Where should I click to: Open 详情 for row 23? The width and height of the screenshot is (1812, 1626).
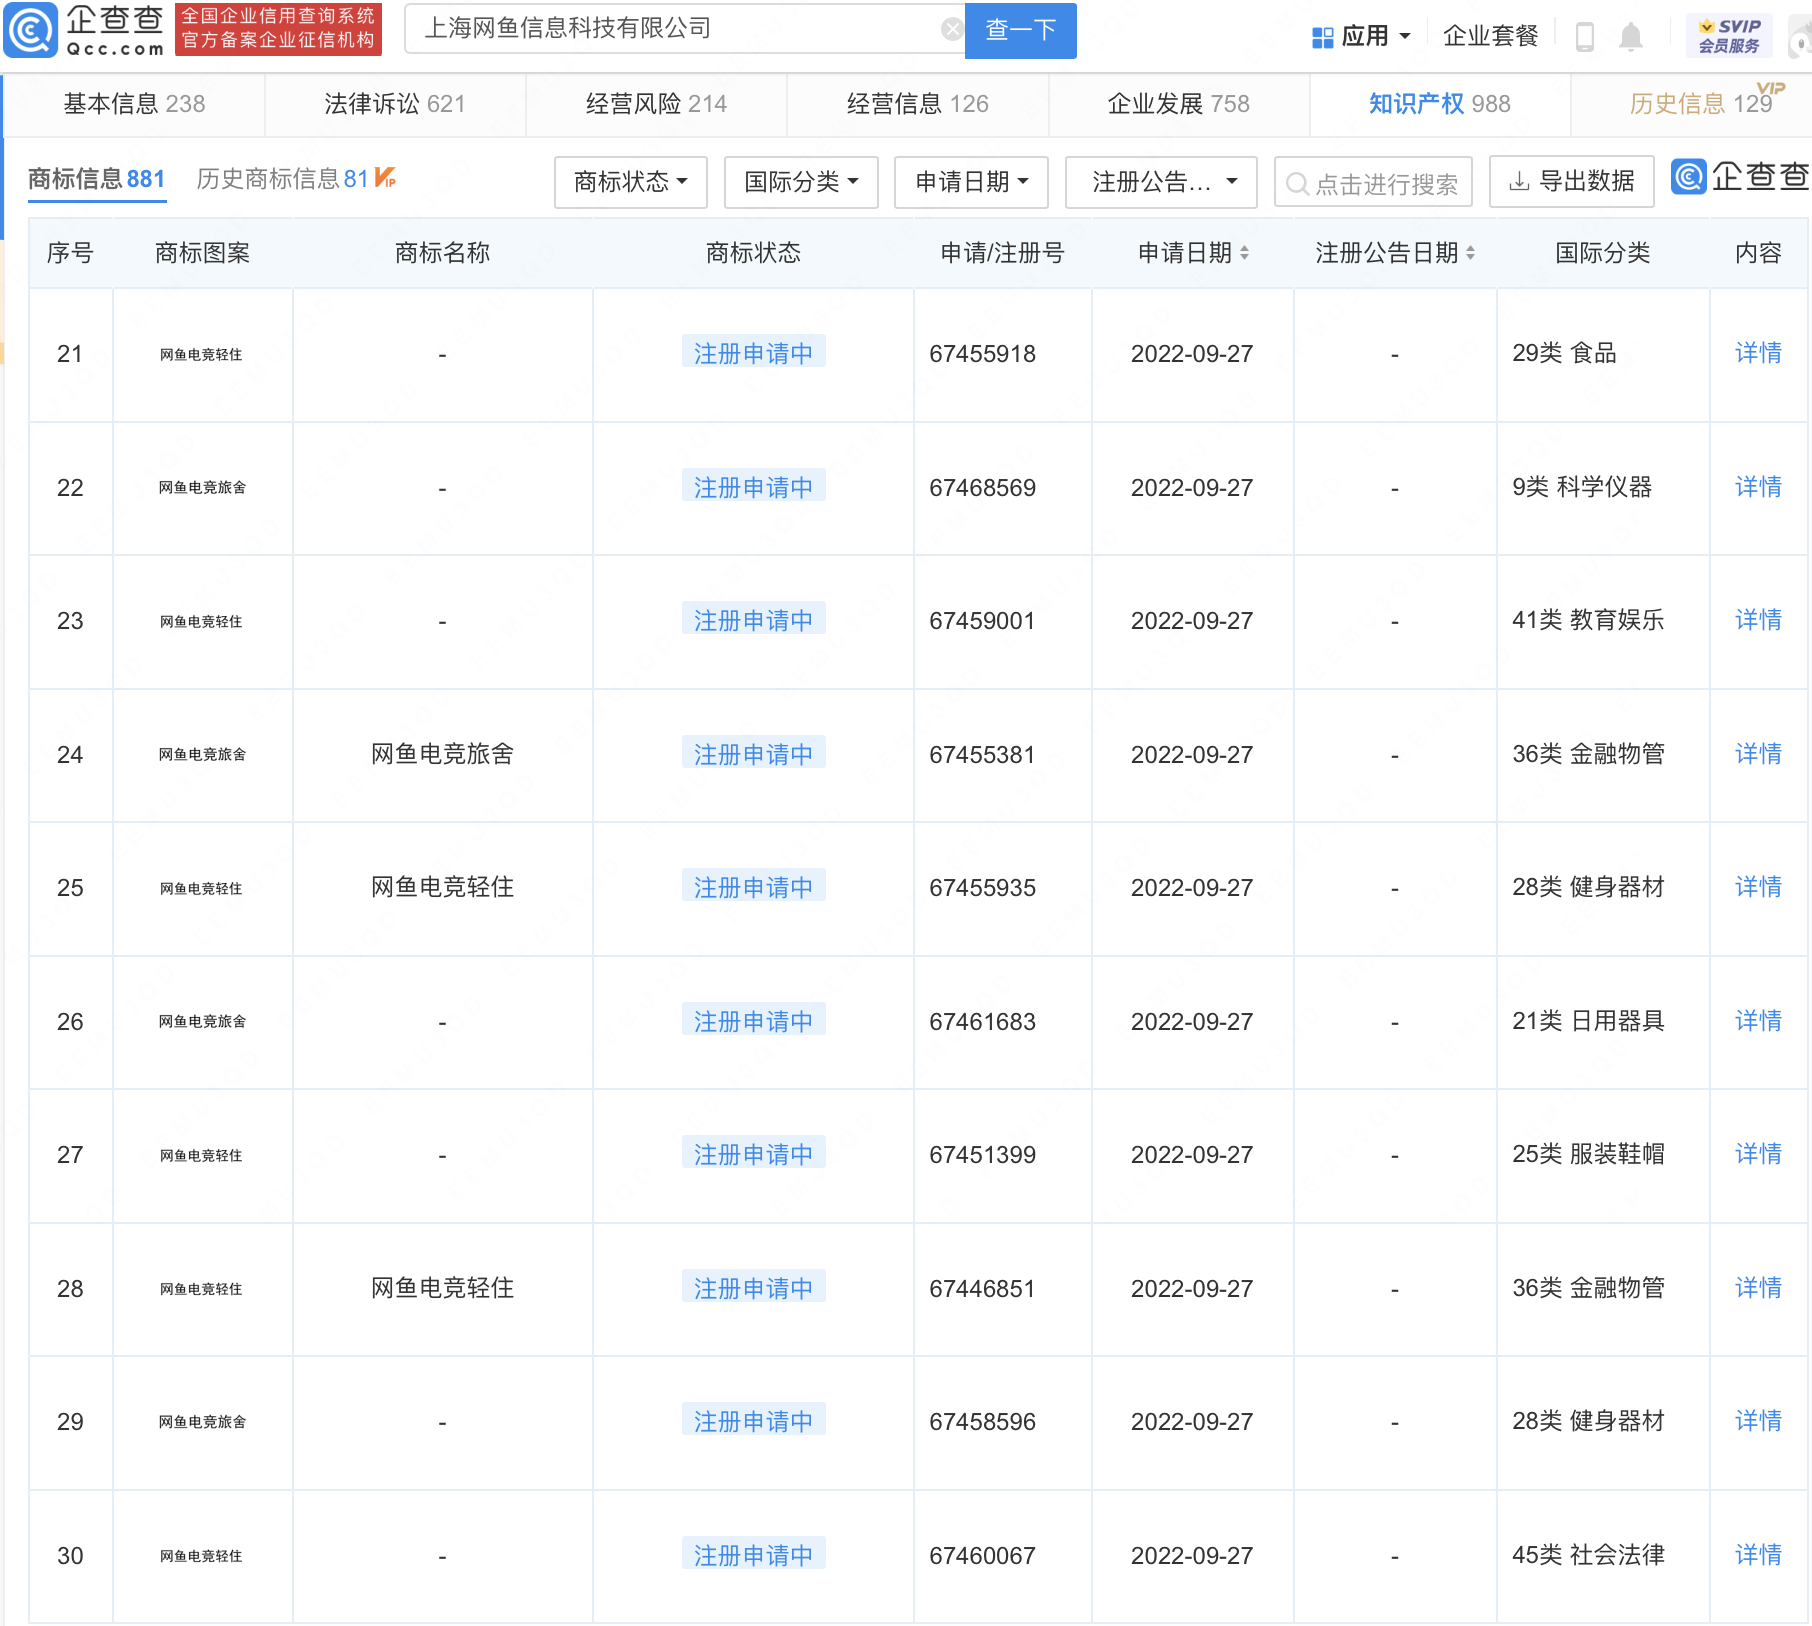coord(1758,620)
